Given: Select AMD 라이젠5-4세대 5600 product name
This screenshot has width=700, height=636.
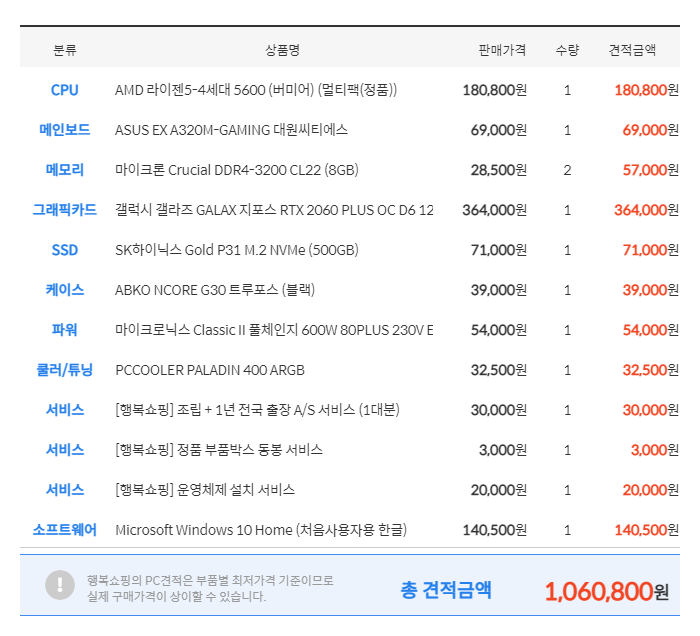Looking at the screenshot, I should click(x=256, y=90).
